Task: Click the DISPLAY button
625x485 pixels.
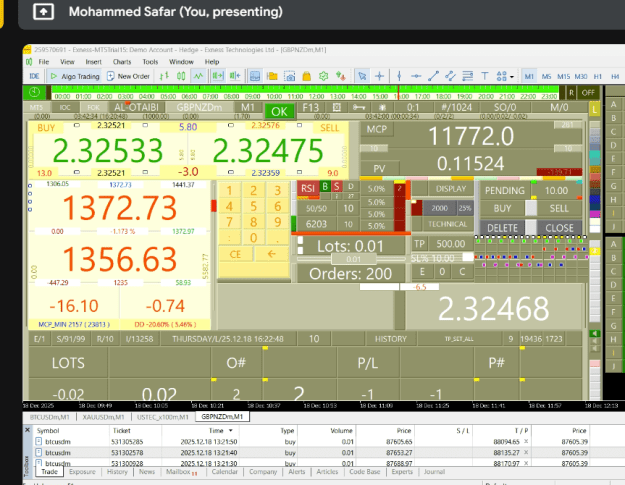Action: (451, 189)
